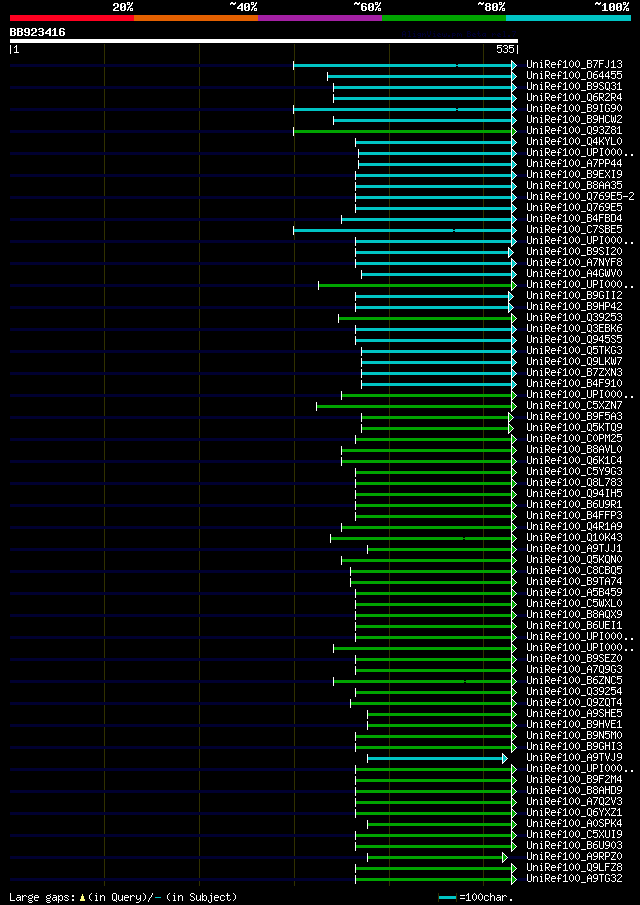Click the query end position 535
Viewport: 640px width, 905px height.
pyautogui.click(x=505, y=50)
